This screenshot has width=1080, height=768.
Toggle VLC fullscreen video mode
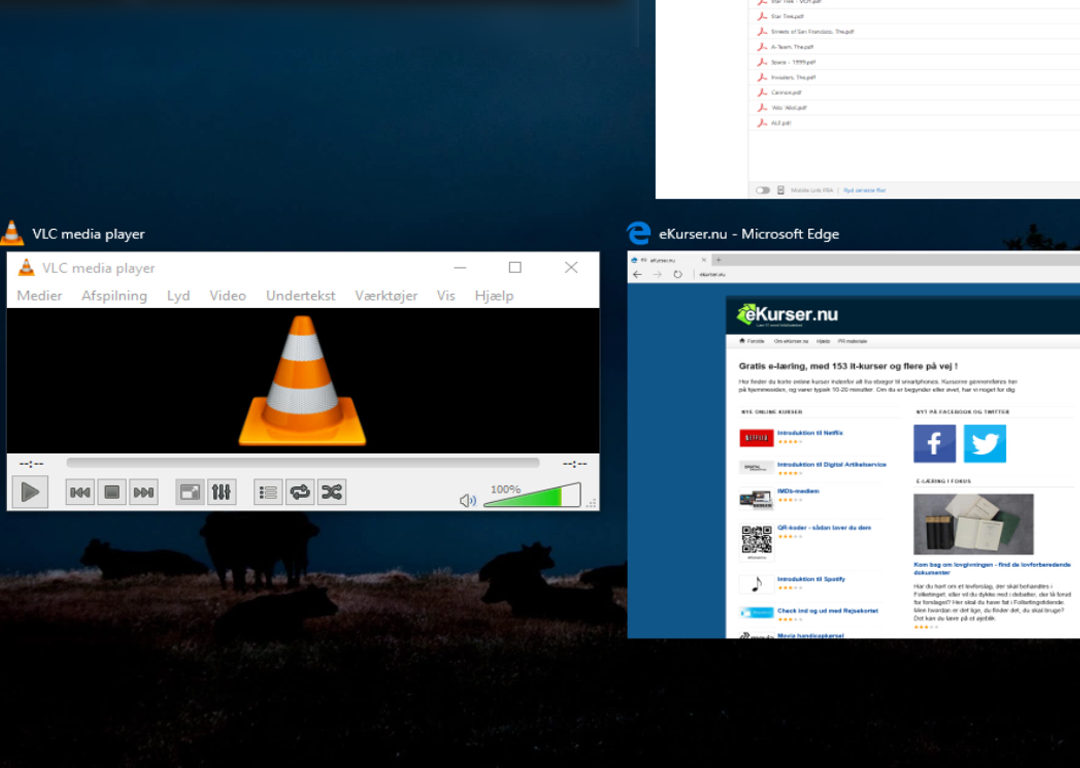[x=189, y=492]
